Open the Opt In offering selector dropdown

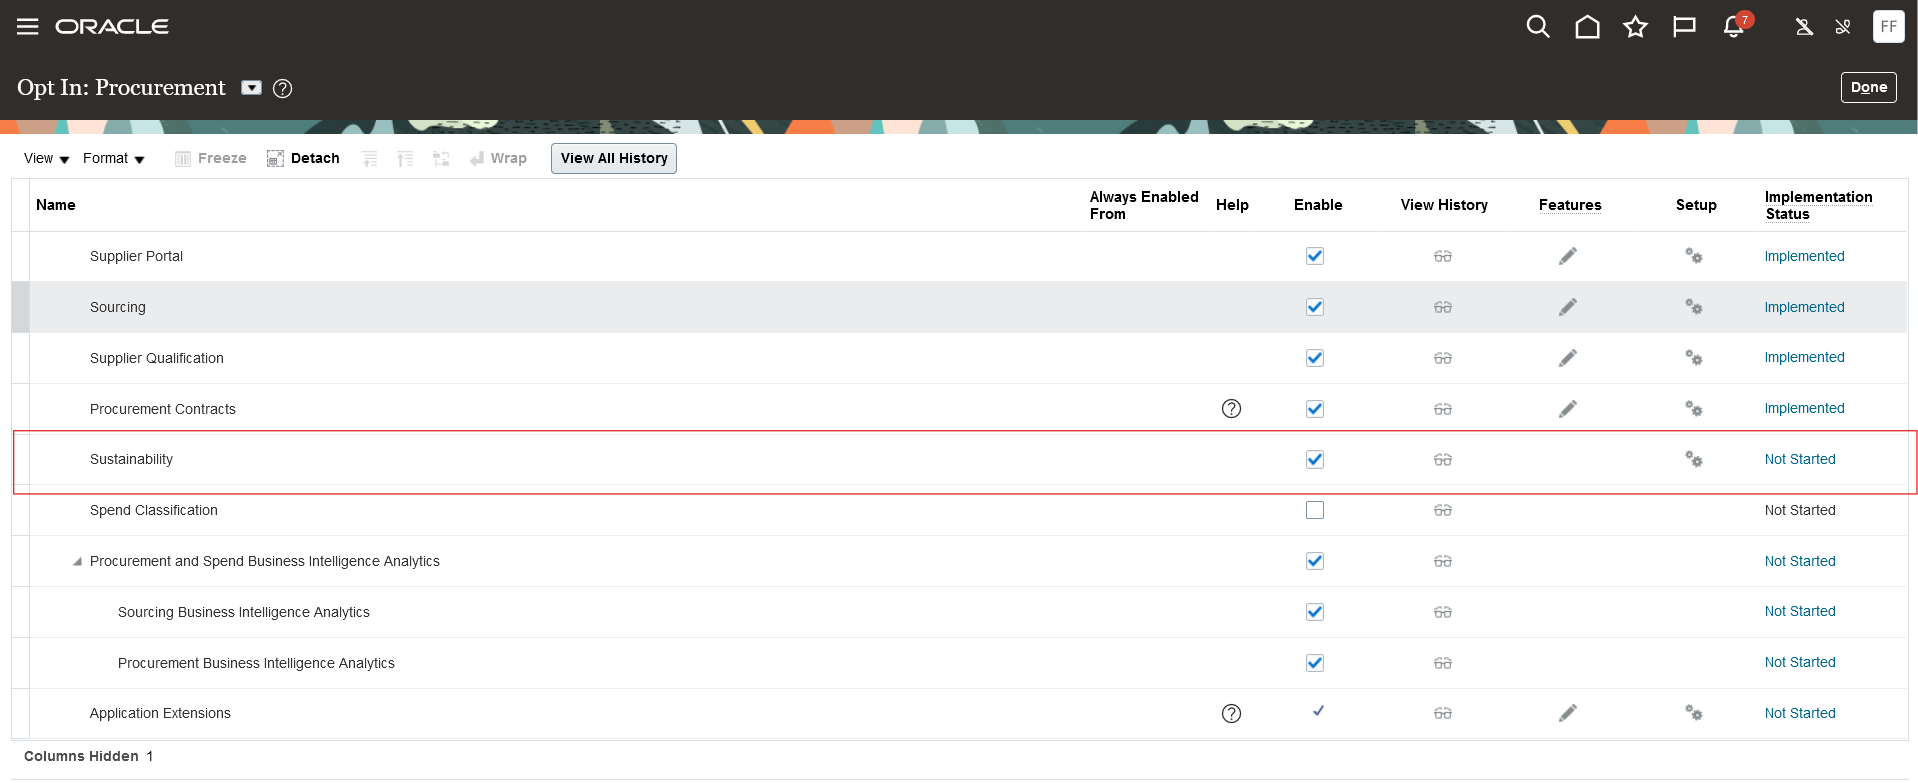[252, 88]
